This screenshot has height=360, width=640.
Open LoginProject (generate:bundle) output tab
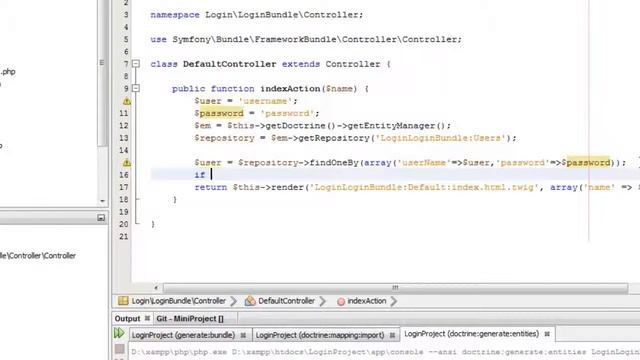(183, 335)
